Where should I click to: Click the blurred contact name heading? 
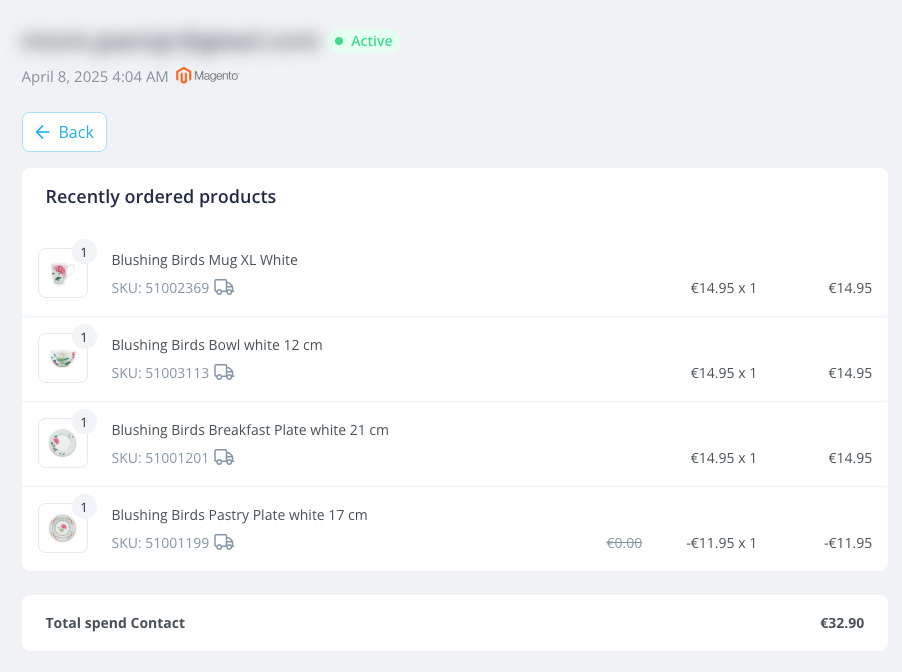click(171, 41)
